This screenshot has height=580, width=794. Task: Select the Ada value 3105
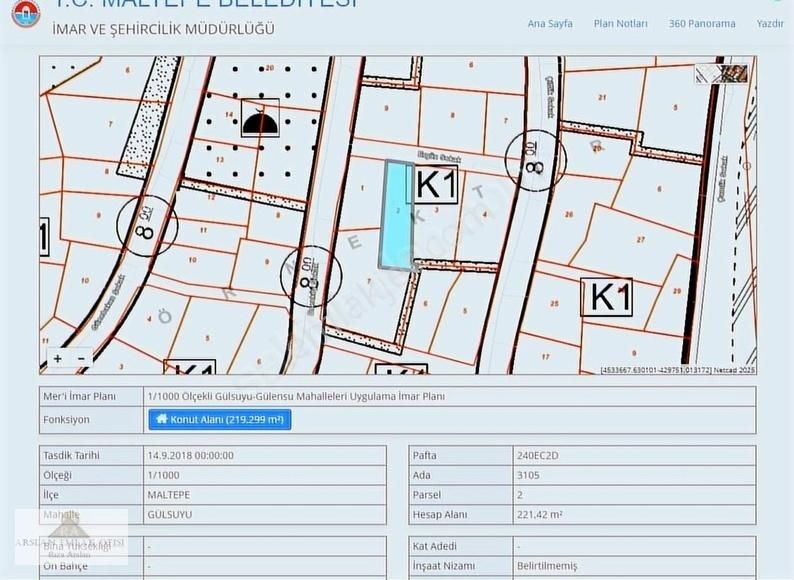528,475
